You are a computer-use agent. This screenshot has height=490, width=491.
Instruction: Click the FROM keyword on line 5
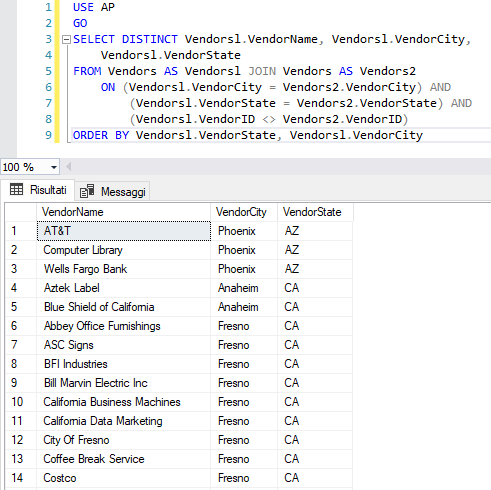pyautogui.click(x=87, y=71)
